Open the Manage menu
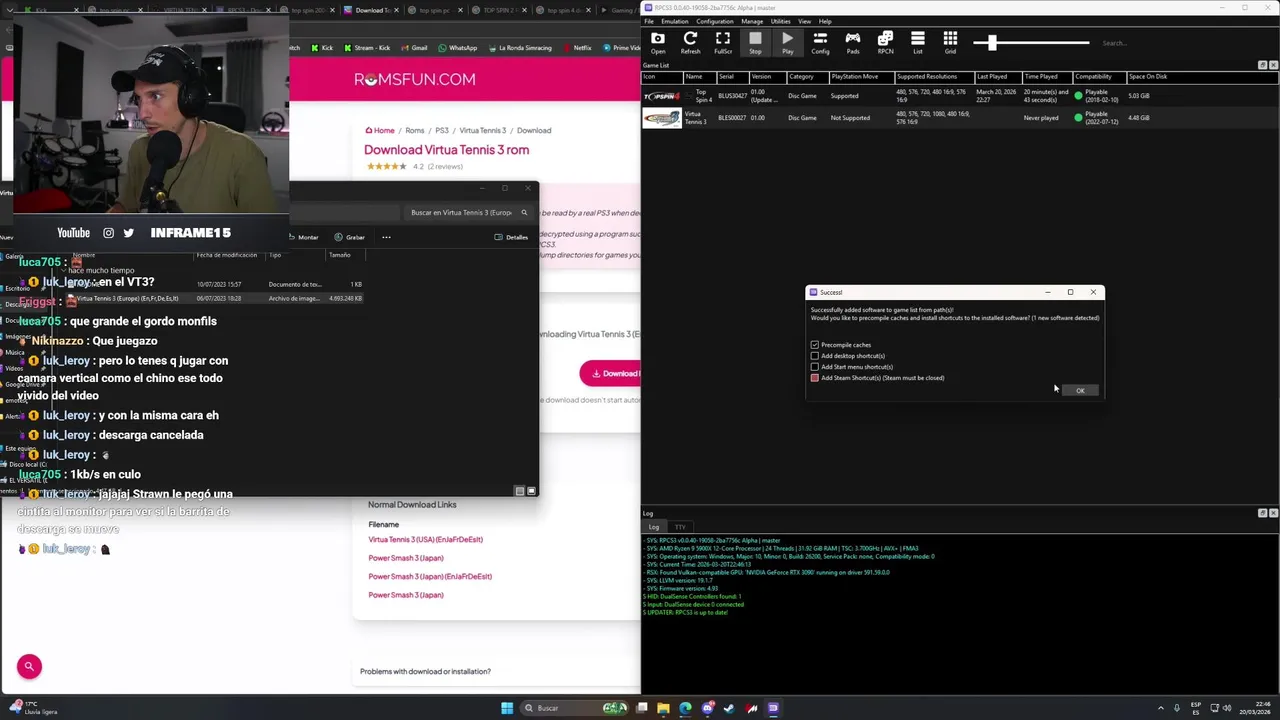 752,21
